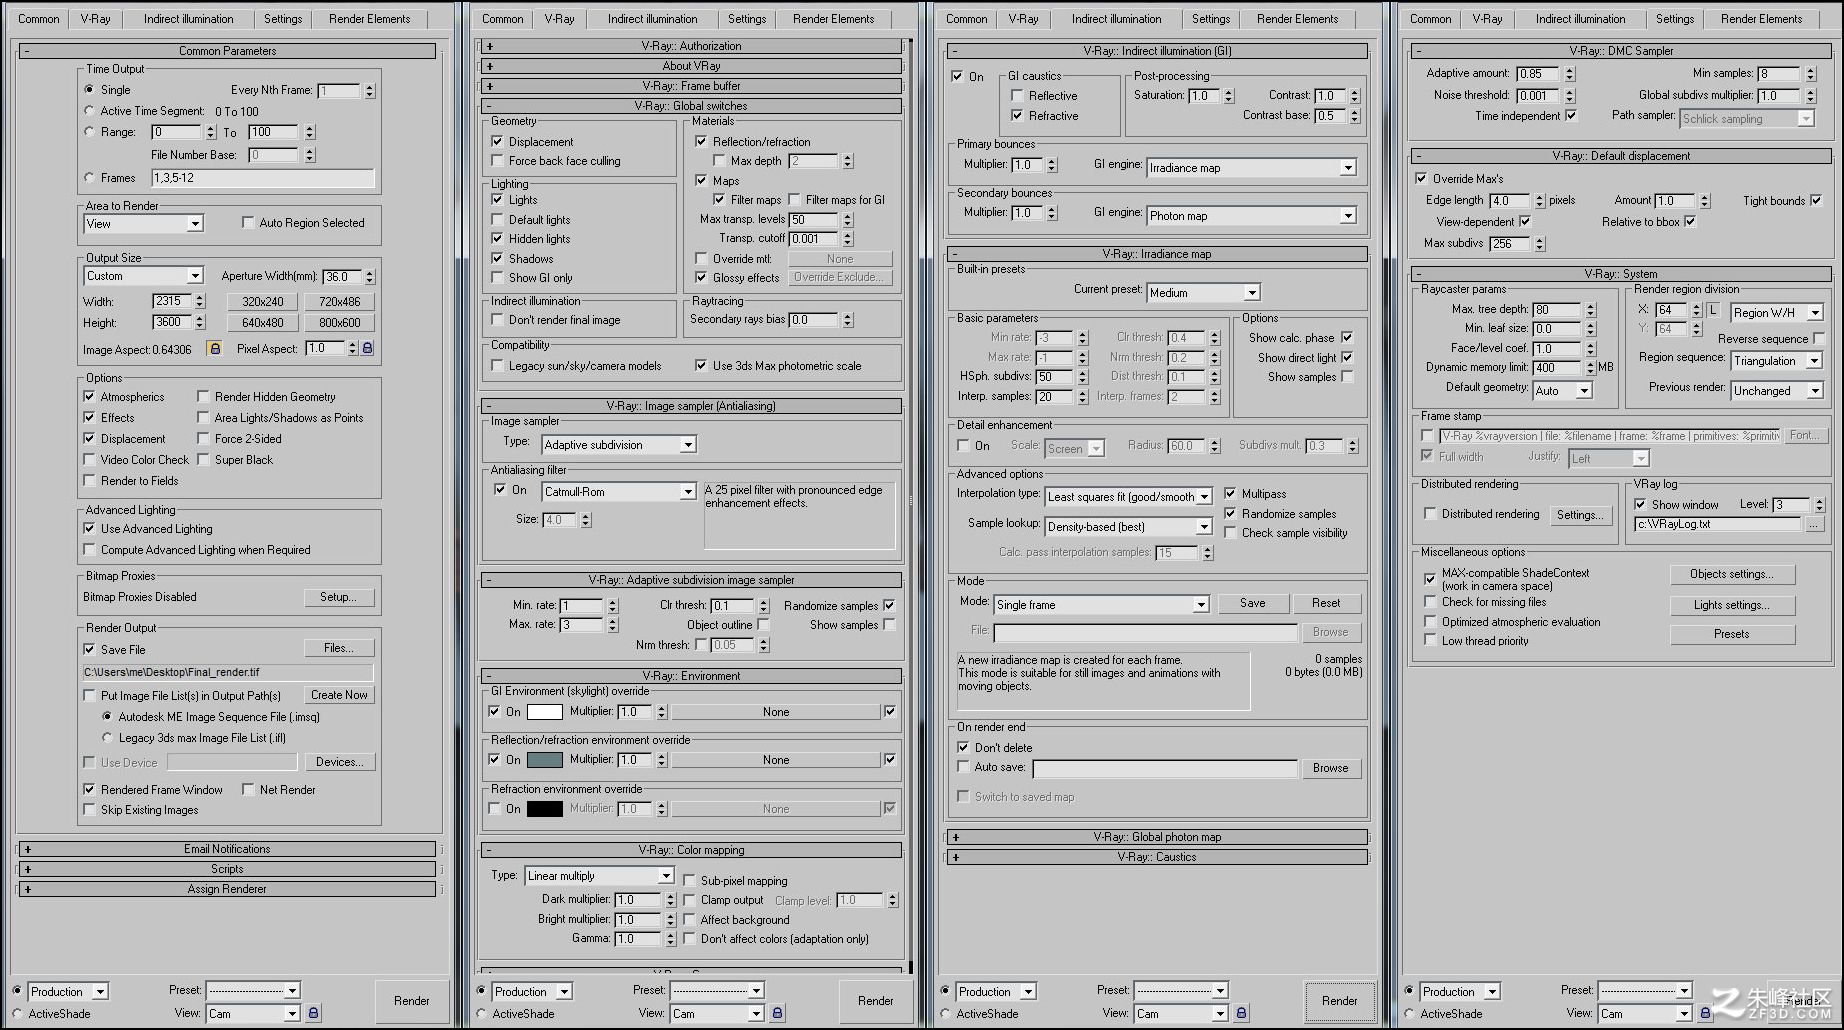Open the Region sequence Triangulation dropdown
The height and width of the screenshot is (1030, 1844).
(1777, 361)
